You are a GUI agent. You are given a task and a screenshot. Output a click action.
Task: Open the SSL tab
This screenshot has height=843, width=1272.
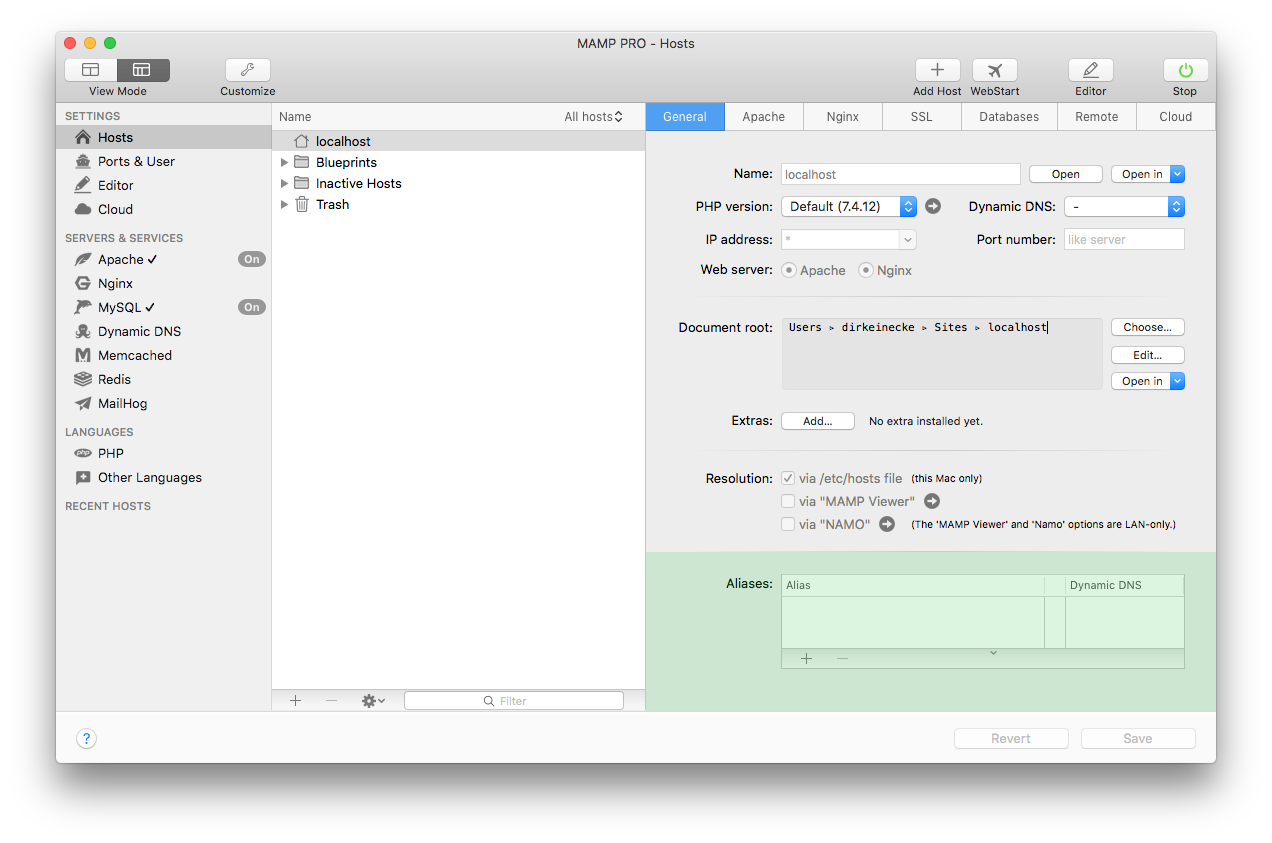(x=921, y=116)
